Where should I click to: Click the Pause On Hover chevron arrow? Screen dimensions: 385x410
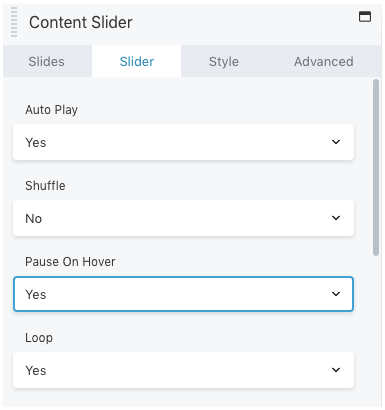coord(336,294)
